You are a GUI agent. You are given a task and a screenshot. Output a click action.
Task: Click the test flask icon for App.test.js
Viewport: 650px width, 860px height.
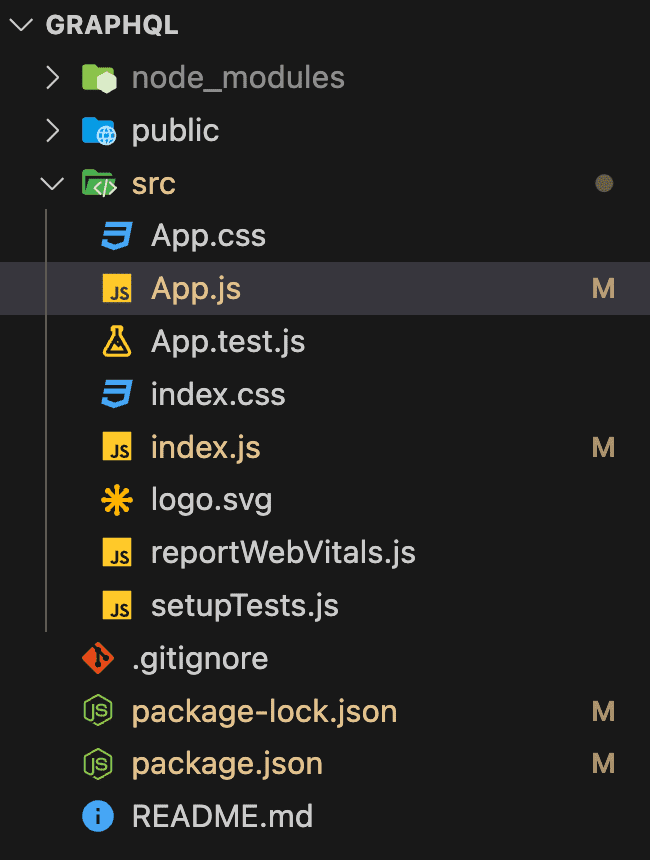[x=118, y=343]
